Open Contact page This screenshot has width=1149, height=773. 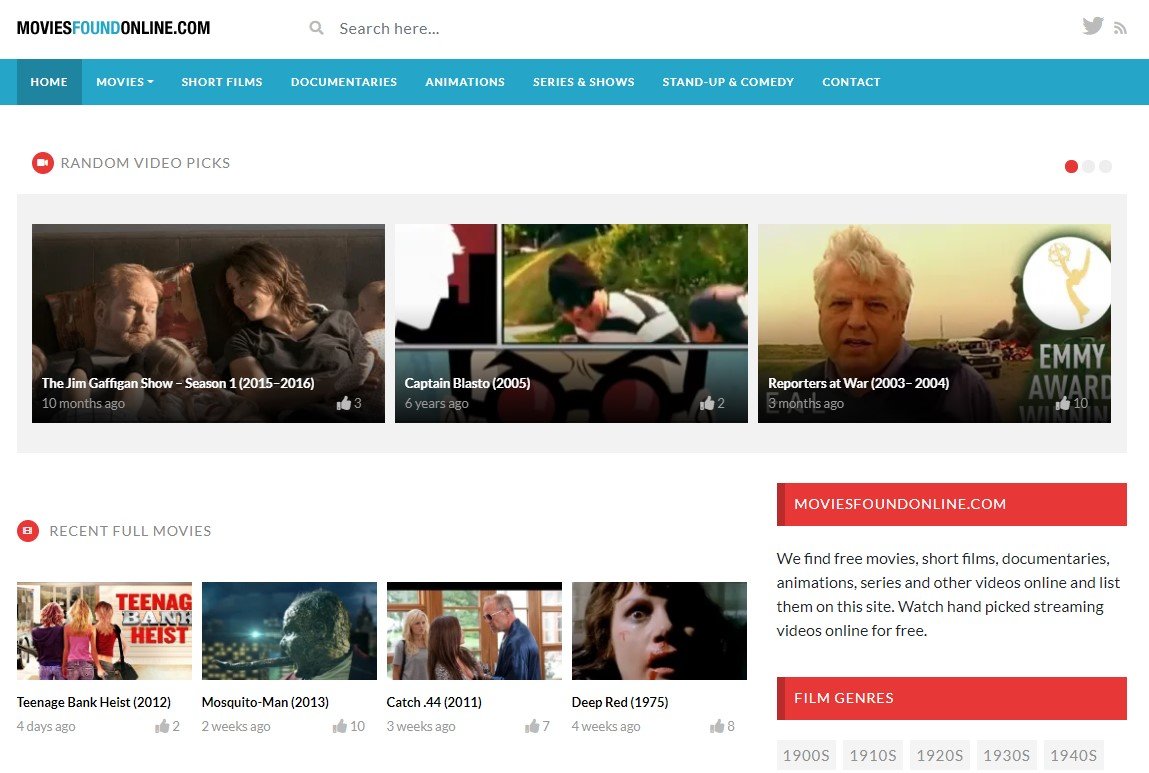tap(851, 82)
